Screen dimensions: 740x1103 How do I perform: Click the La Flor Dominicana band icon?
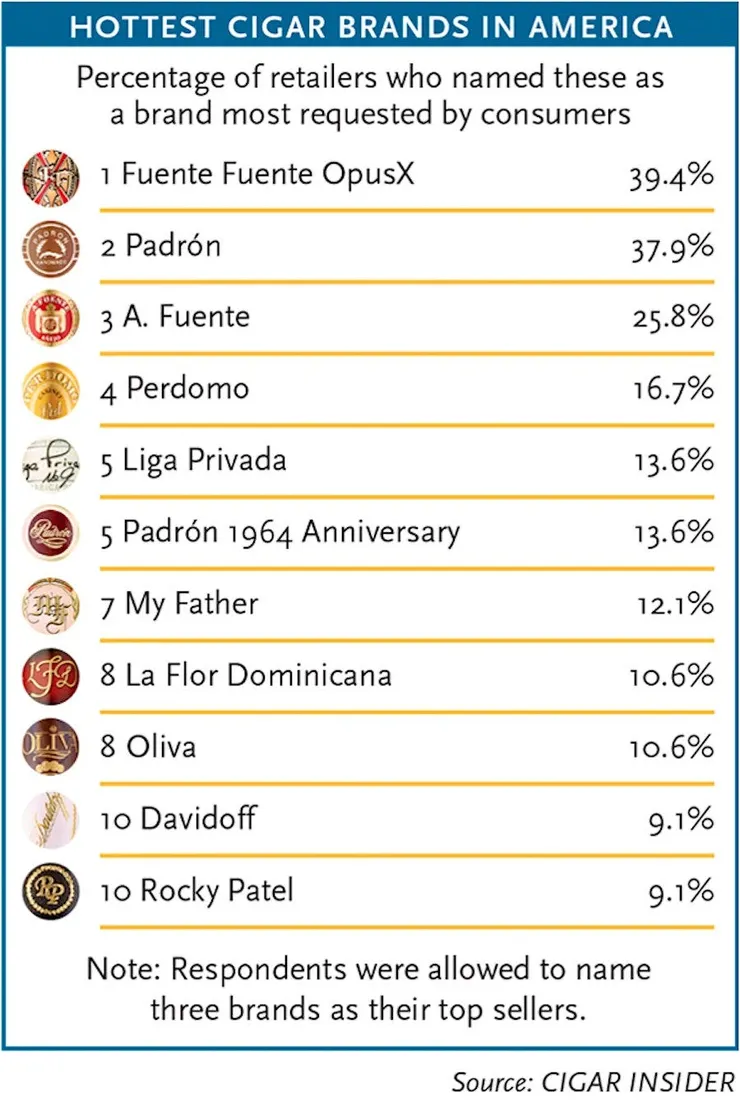[51, 676]
